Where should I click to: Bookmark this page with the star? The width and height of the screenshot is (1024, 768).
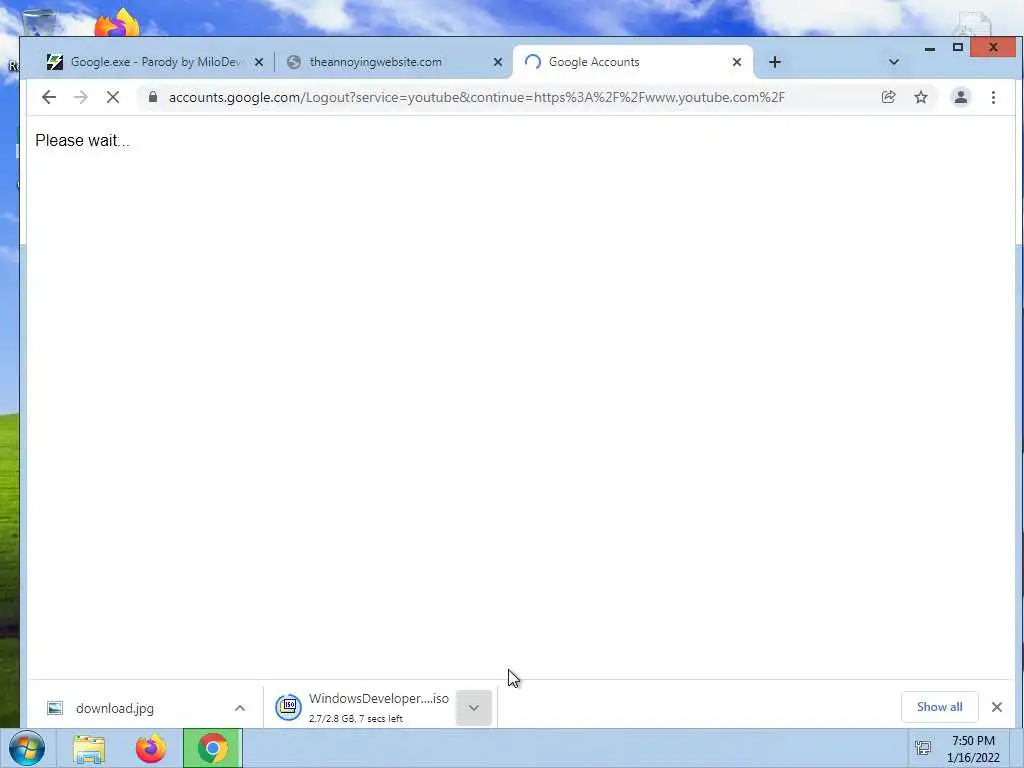(x=921, y=97)
